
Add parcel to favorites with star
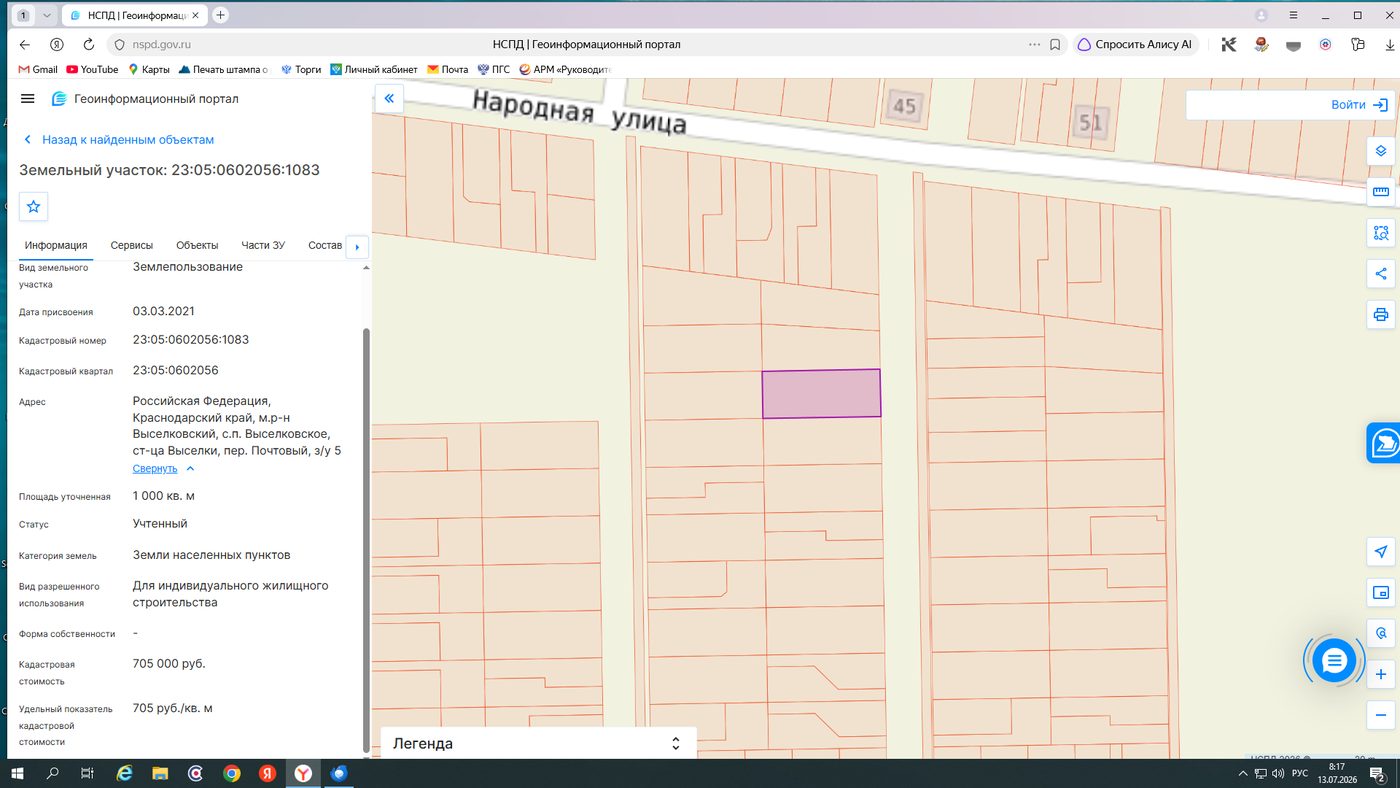34,206
